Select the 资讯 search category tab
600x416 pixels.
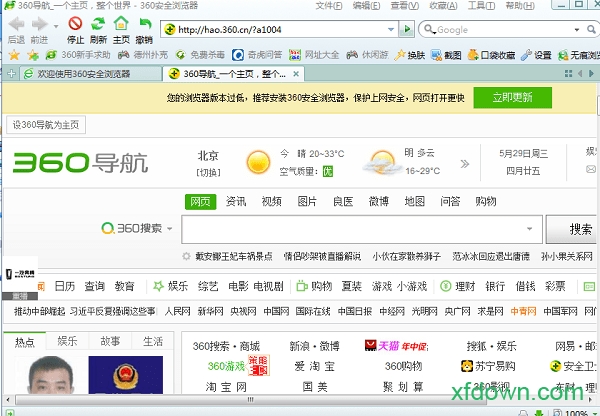pyautogui.click(x=236, y=201)
